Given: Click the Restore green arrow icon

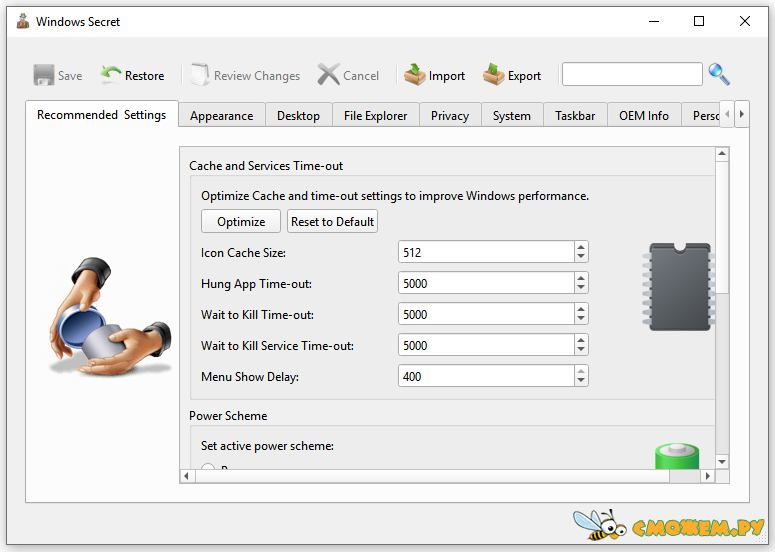Looking at the screenshot, I should (111, 75).
